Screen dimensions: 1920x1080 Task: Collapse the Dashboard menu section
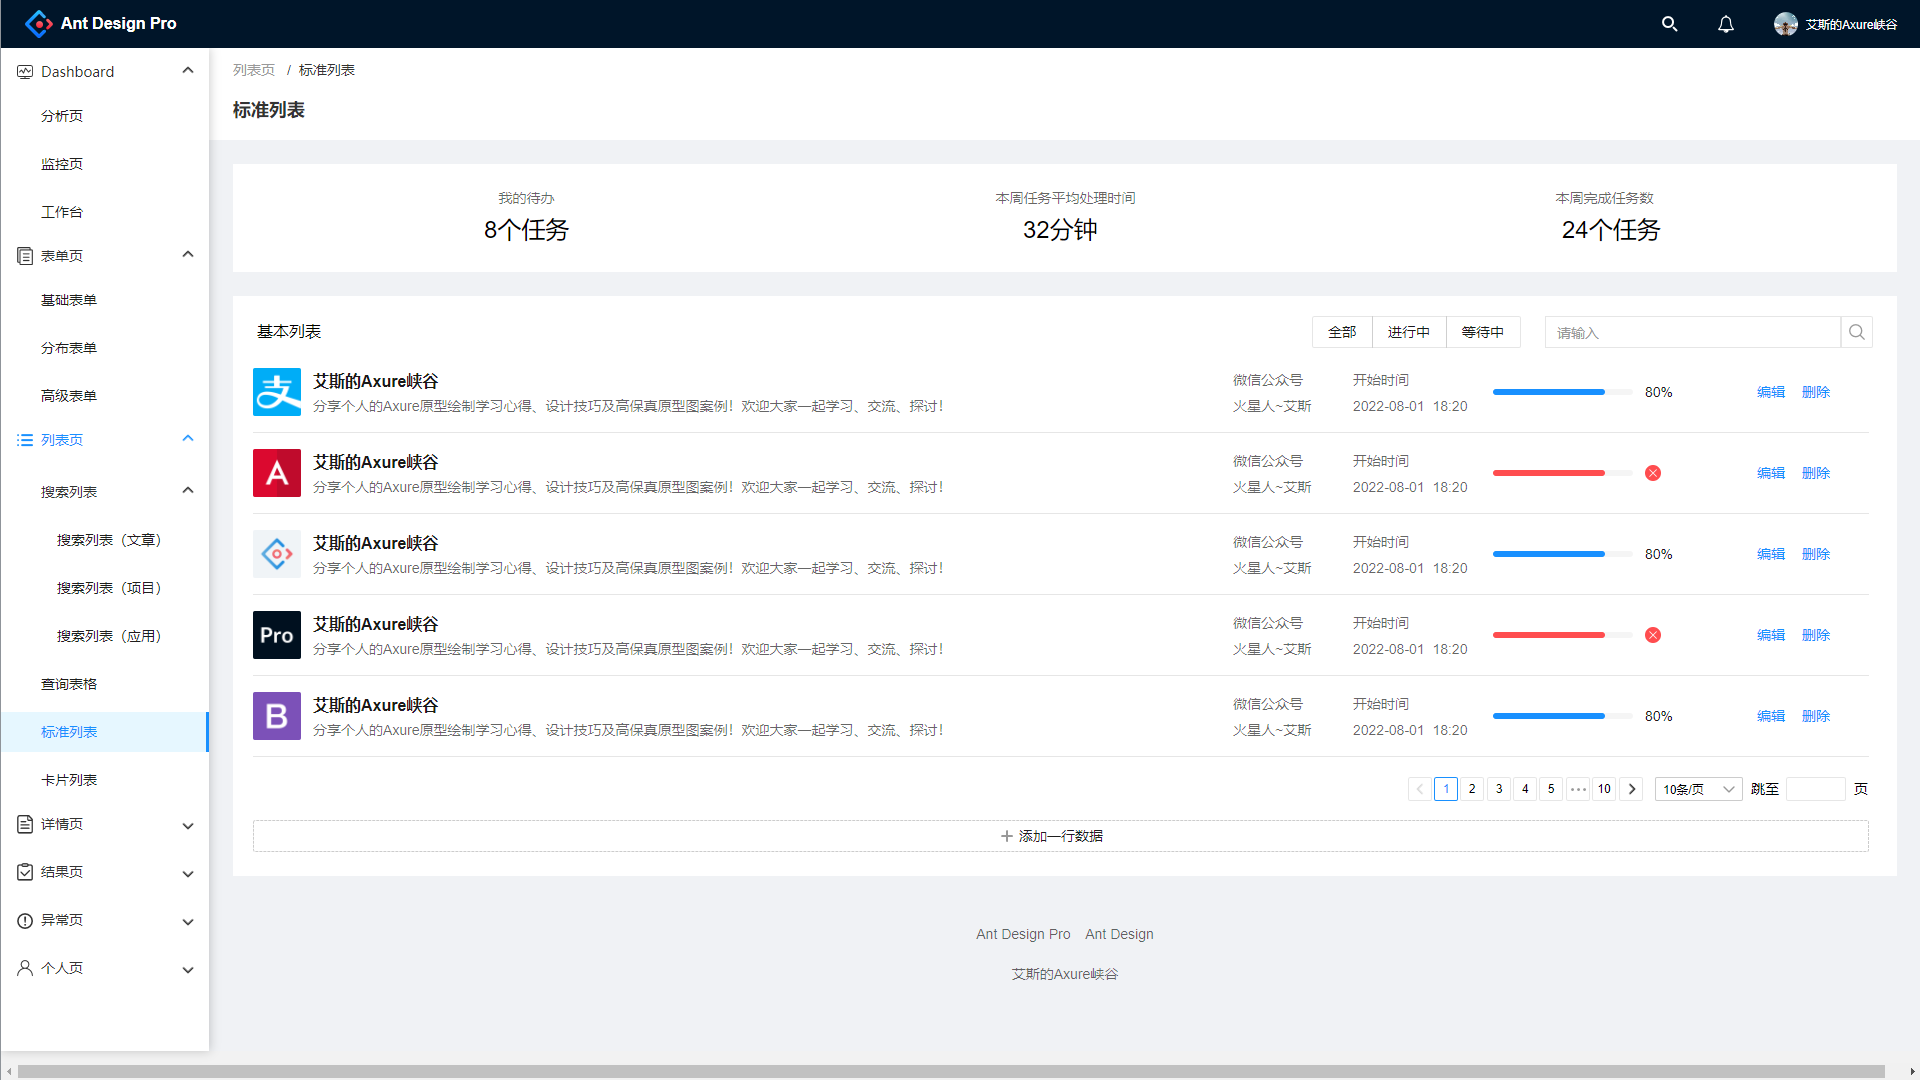point(188,70)
